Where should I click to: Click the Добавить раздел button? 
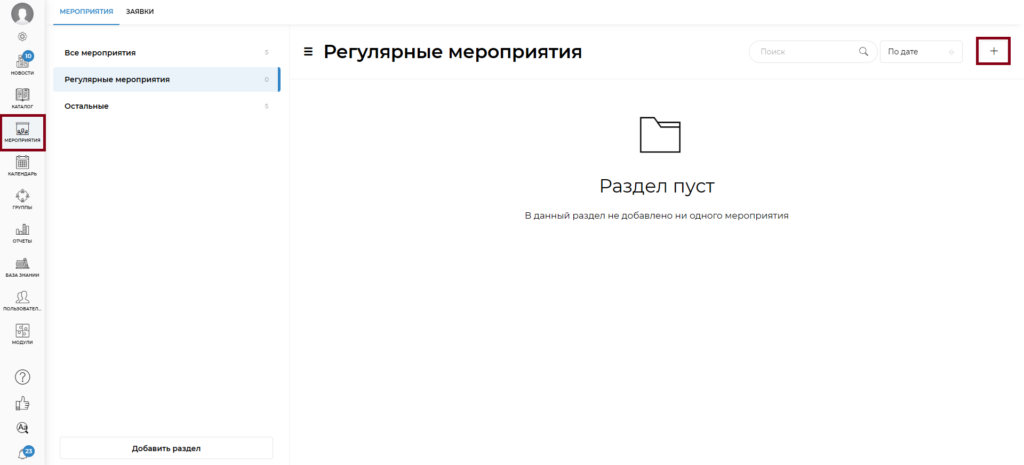[x=166, y=448]
